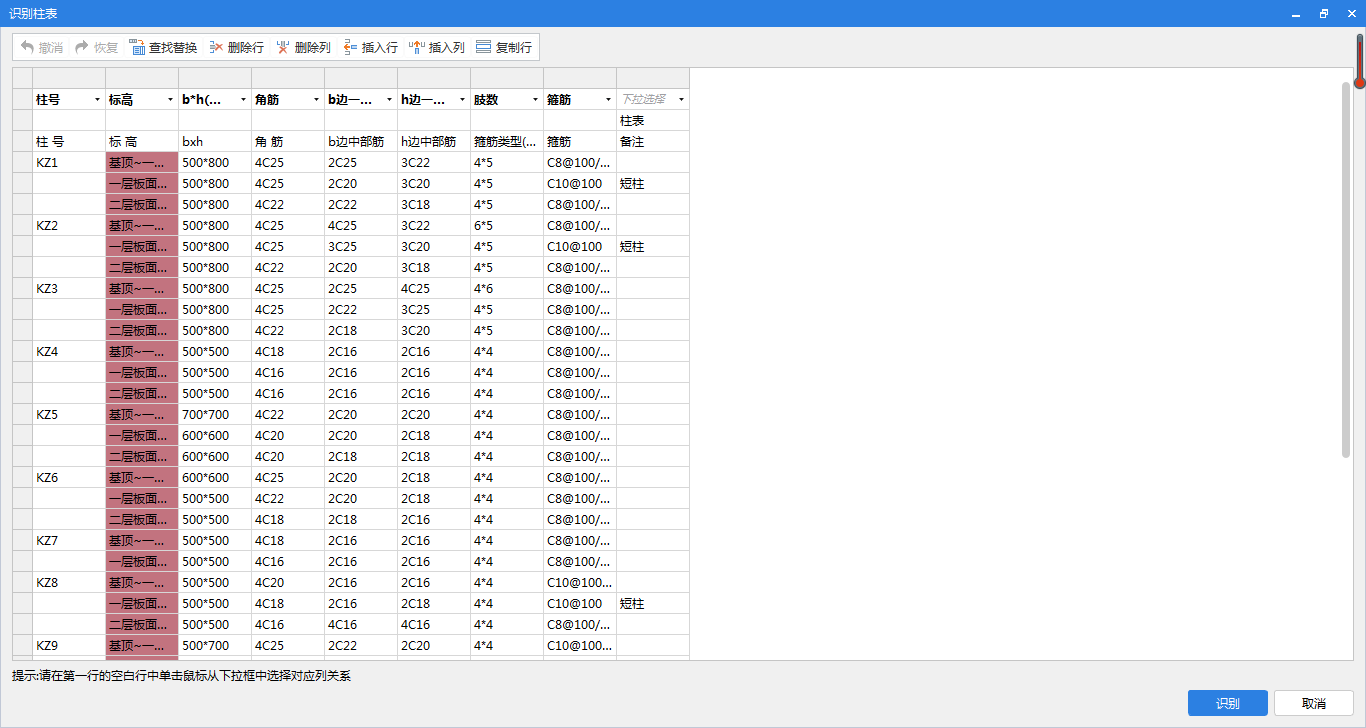
Task: Click the row header next to KZ5
Action: click(x=22, y=414)
